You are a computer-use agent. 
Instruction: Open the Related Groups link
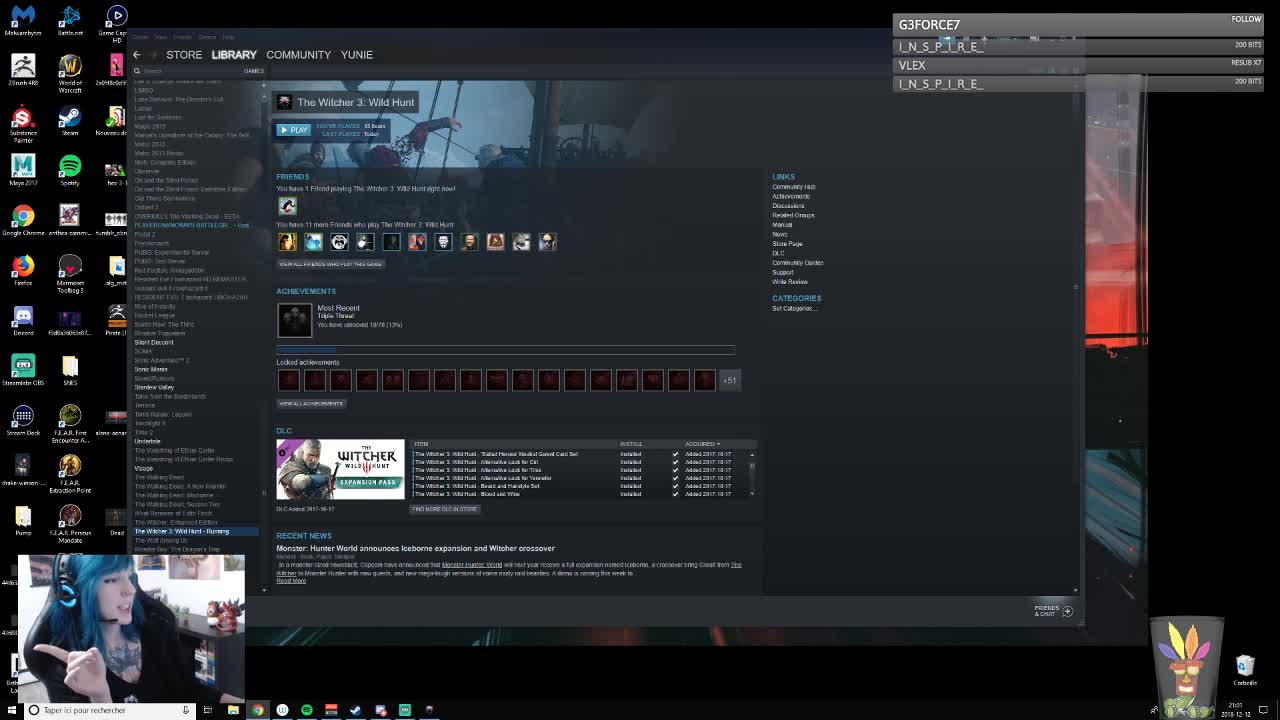[x=793, y=216]
